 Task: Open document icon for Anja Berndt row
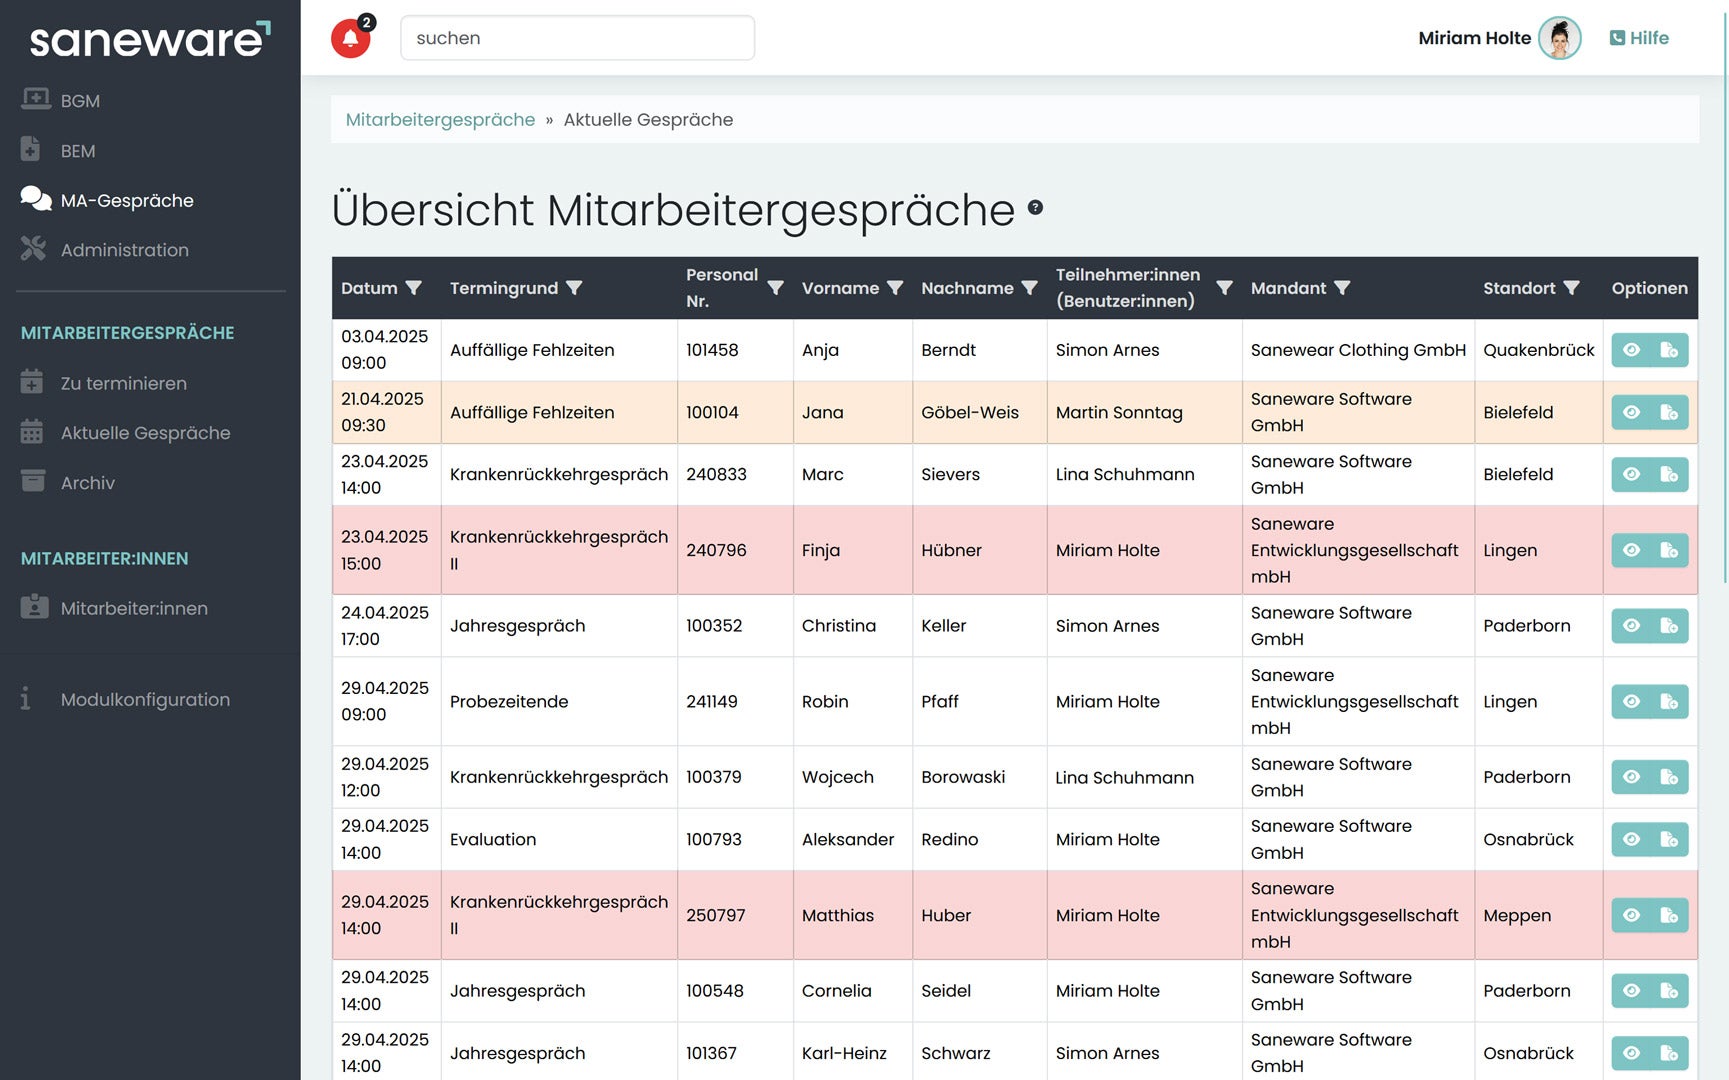[1669, 350]
